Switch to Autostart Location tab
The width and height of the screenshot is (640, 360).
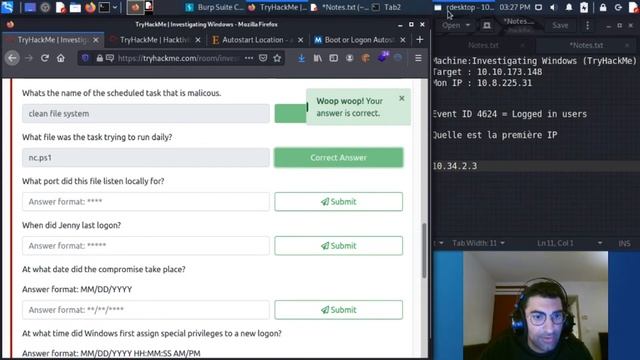257,40
